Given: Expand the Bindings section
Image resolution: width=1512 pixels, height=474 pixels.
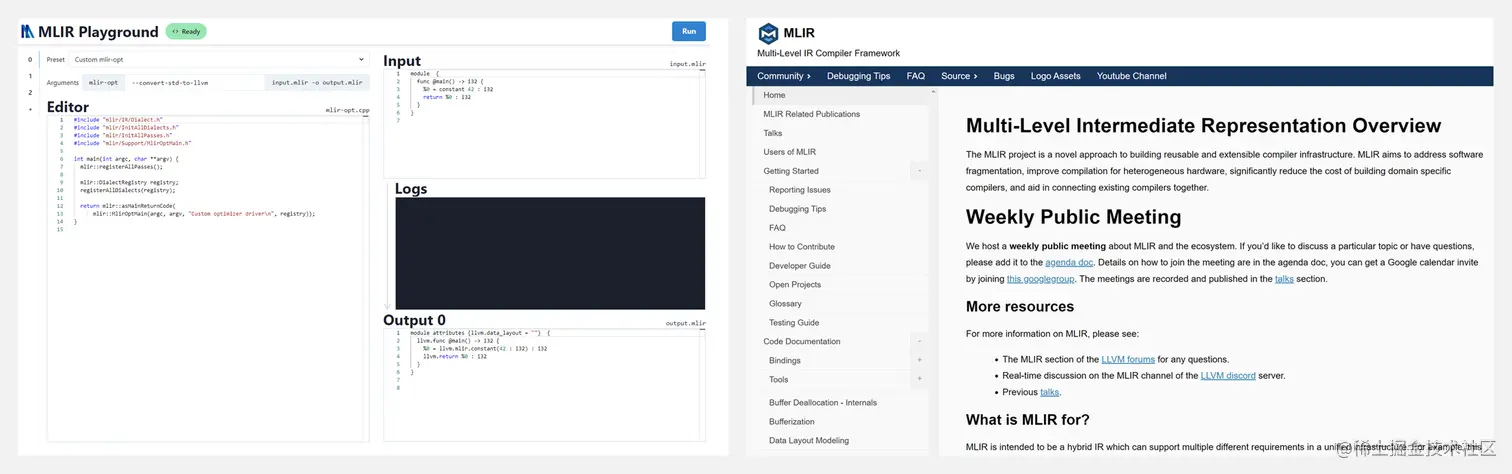Looking at the screenshot, I should pos(919,361).
